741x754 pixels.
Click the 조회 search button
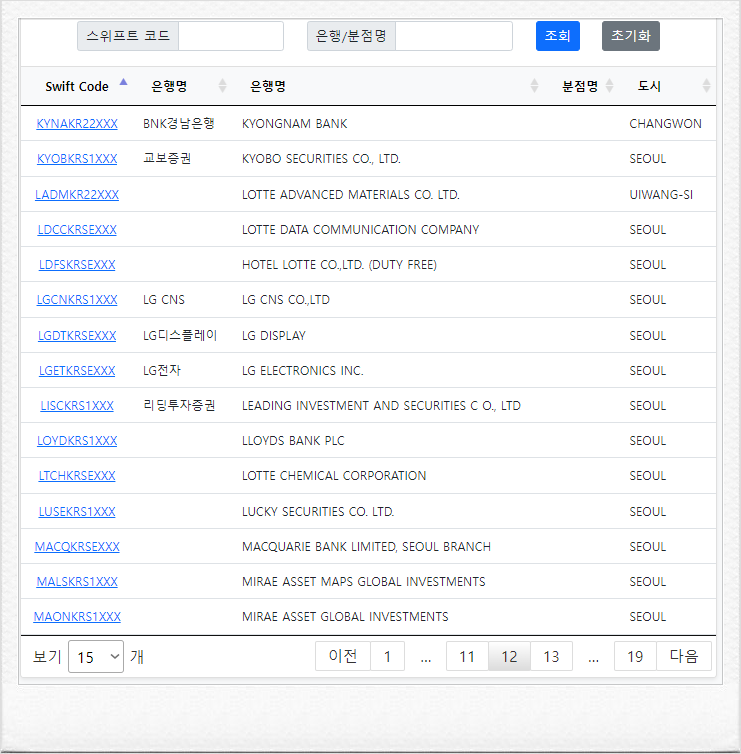click(x=558, y=36)
